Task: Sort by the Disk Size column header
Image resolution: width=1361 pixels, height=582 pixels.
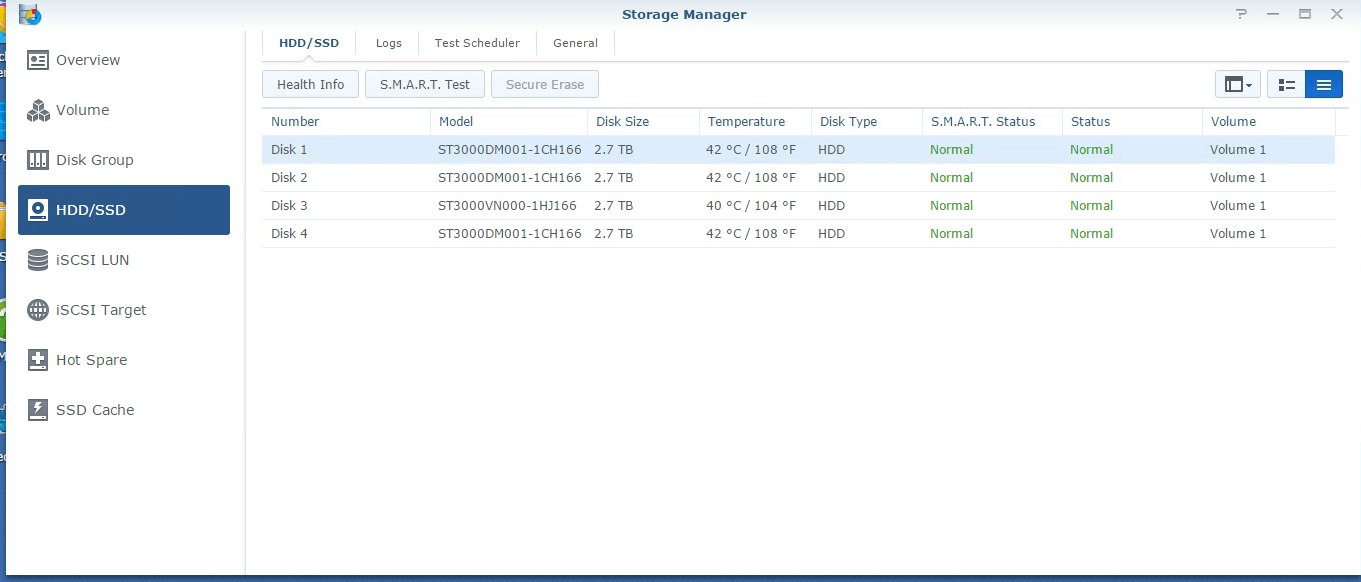Action: point(643,122)
